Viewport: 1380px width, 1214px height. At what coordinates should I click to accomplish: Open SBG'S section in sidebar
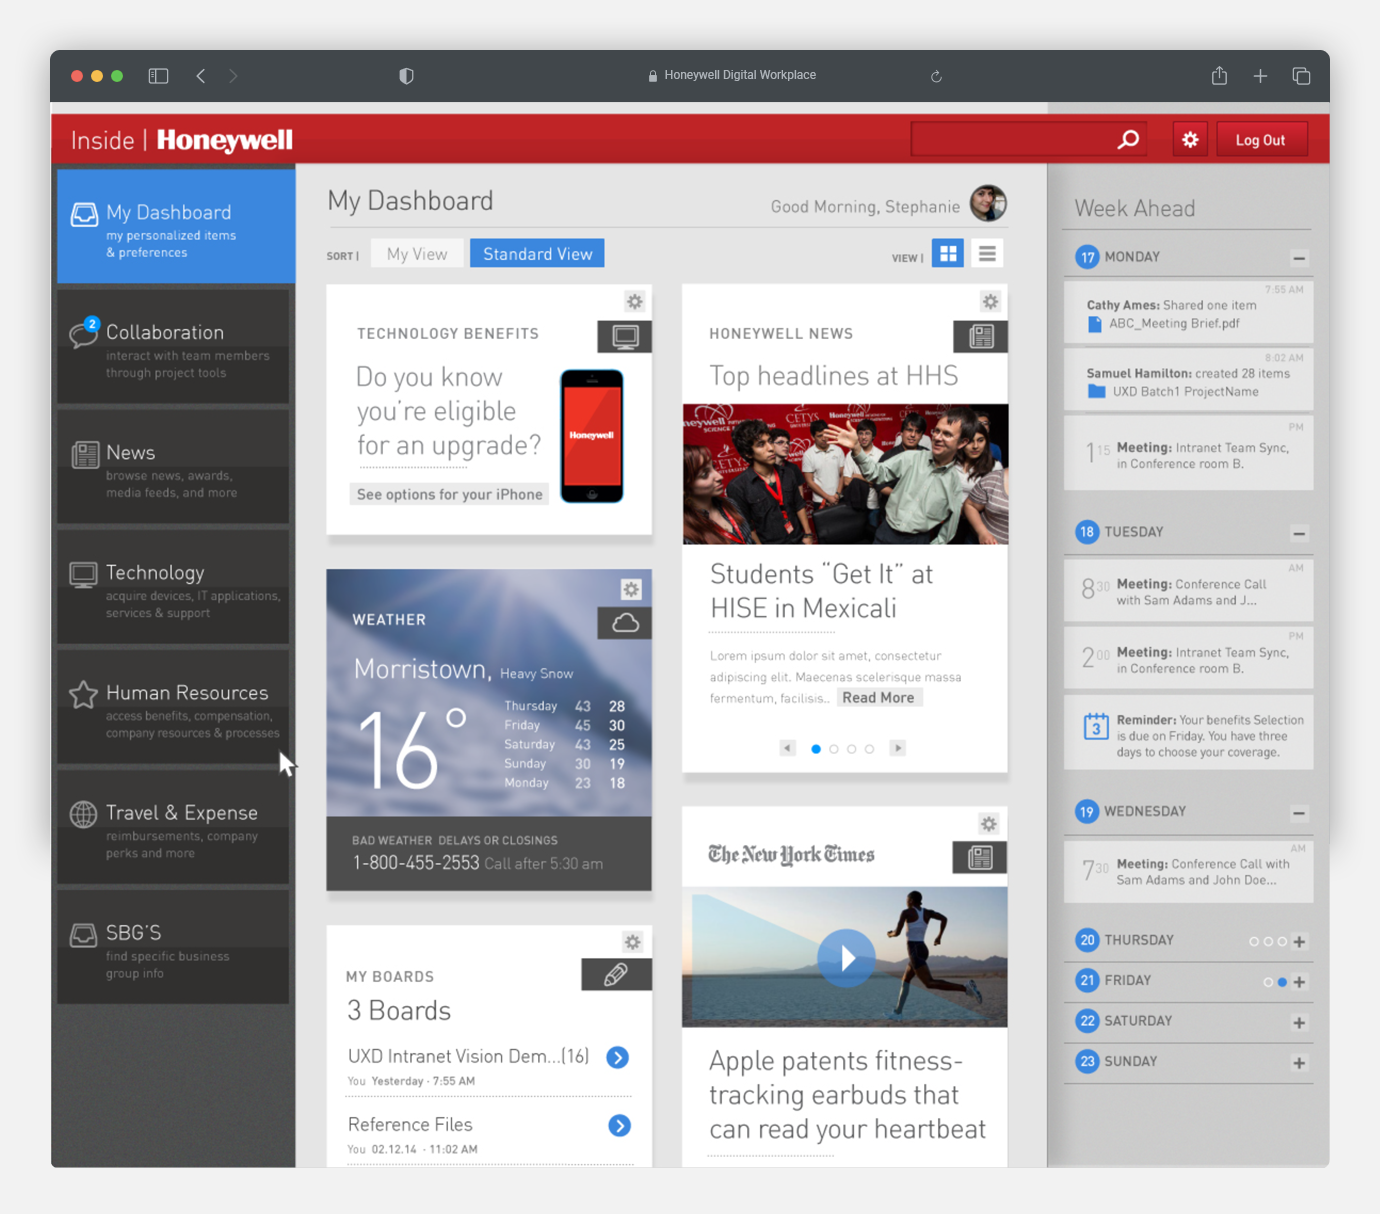point(174,947)
